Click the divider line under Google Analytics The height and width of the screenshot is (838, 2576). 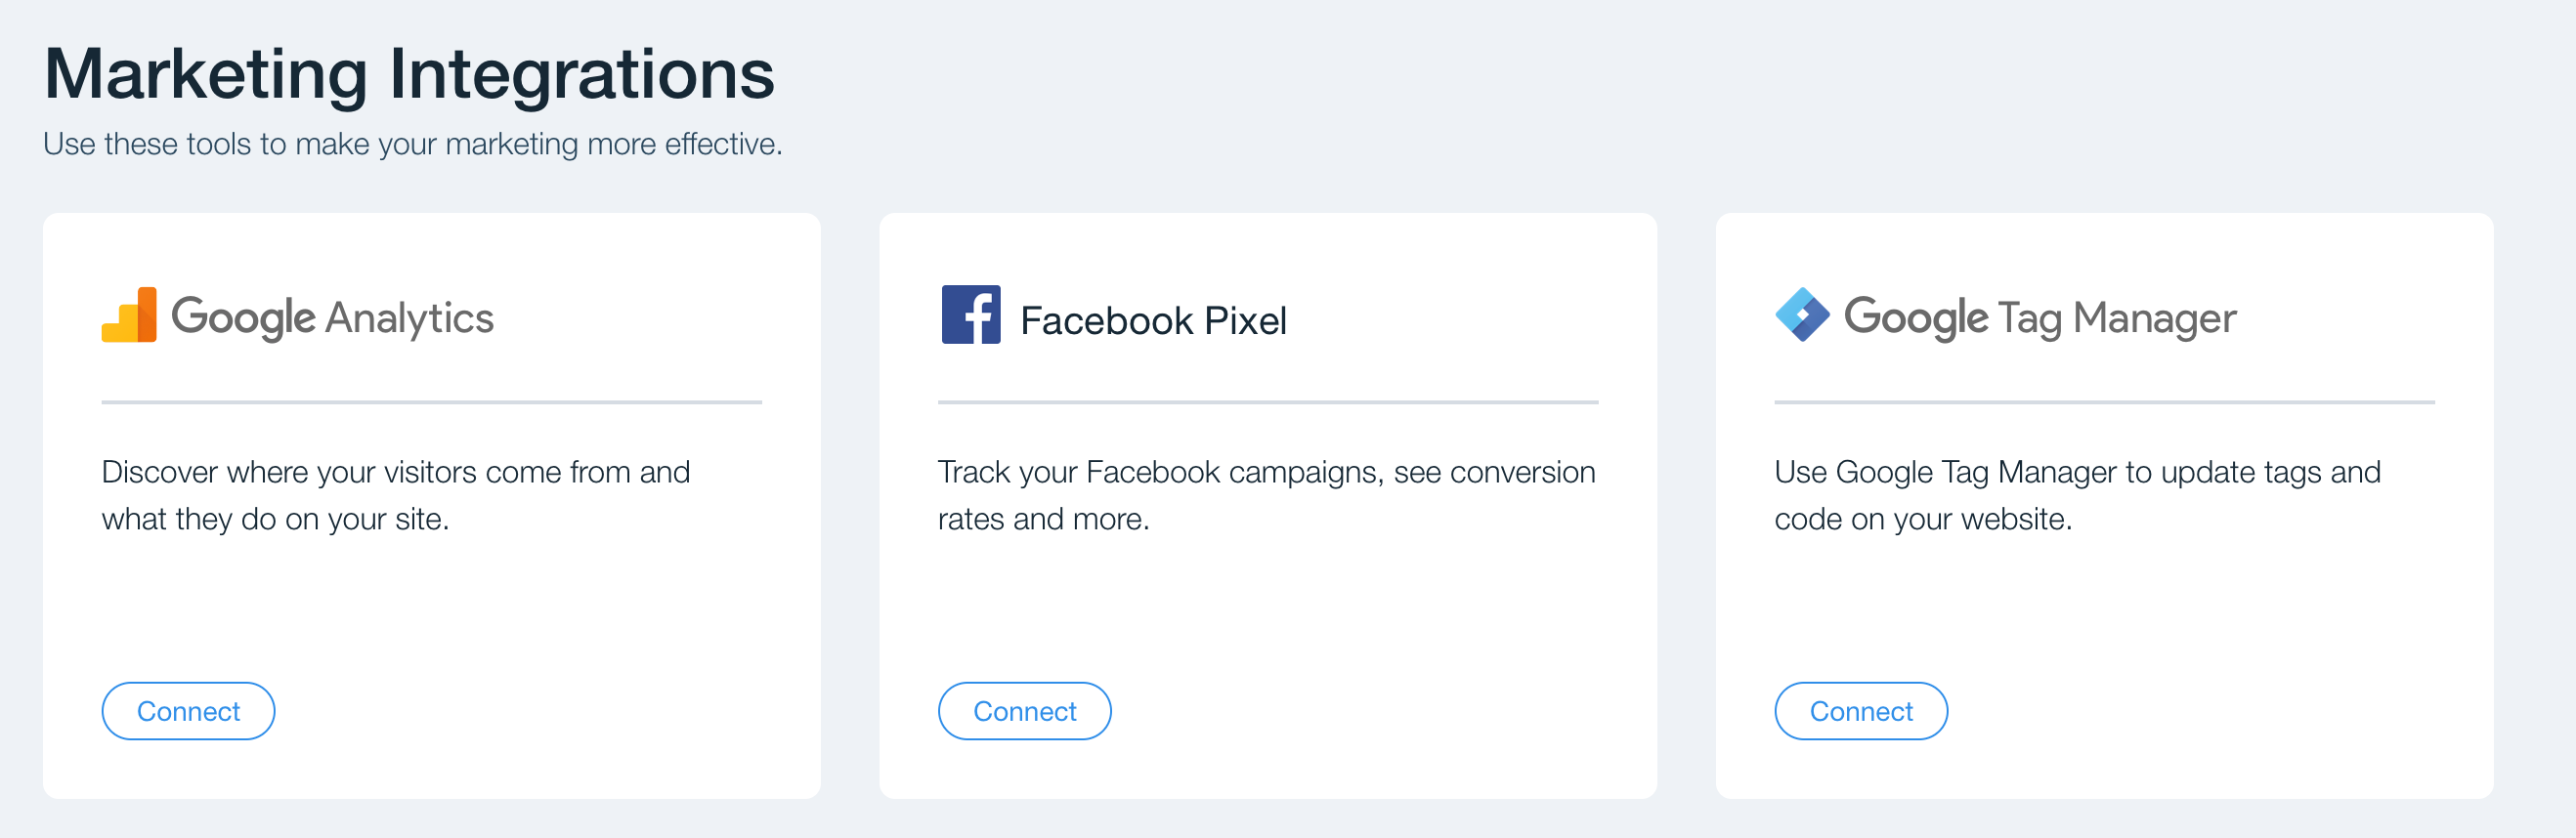pos(432,402)
